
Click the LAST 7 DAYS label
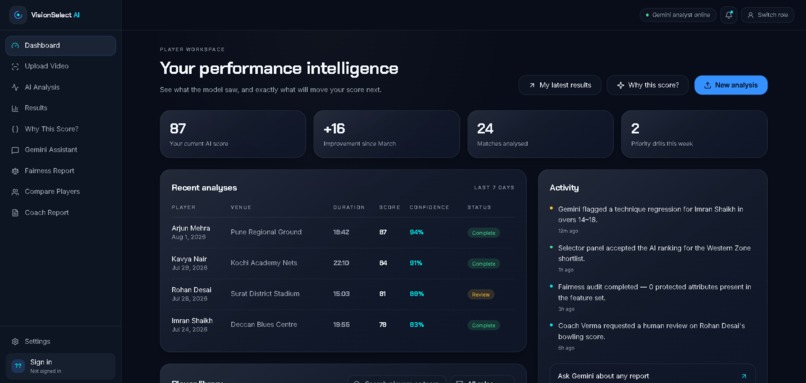click(494, 188)
